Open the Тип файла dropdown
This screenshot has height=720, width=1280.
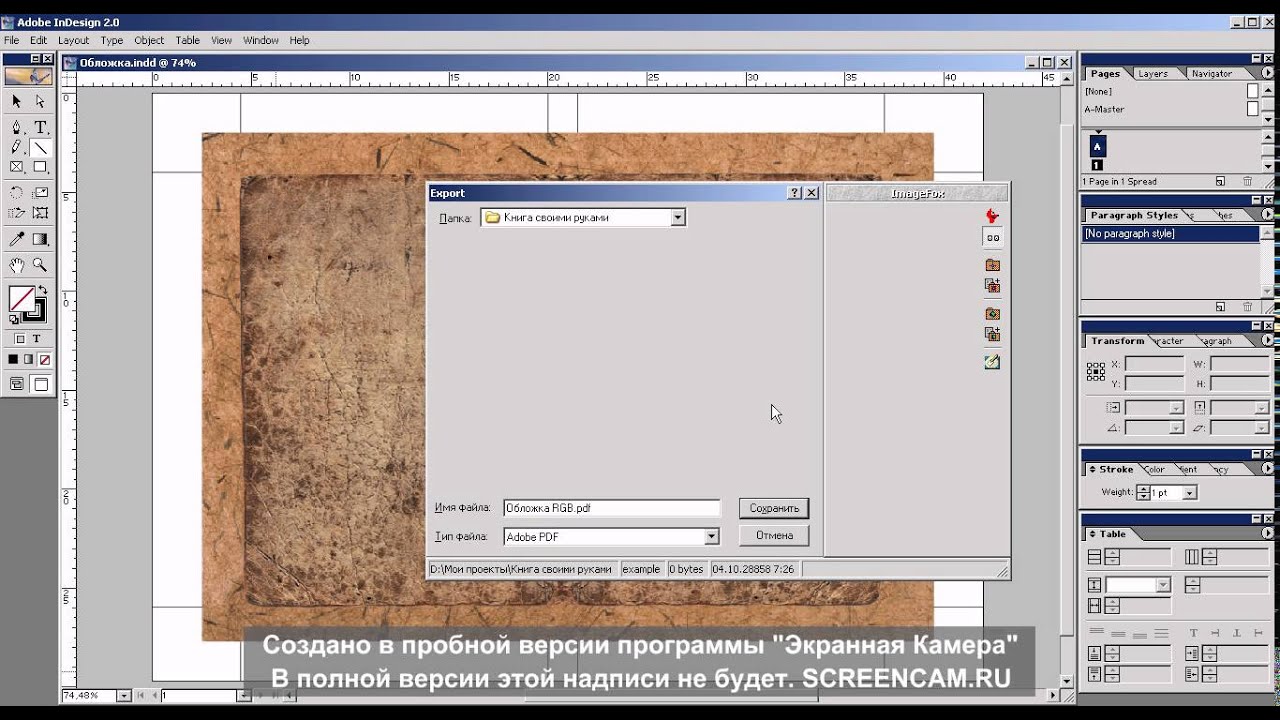point(711,537)
